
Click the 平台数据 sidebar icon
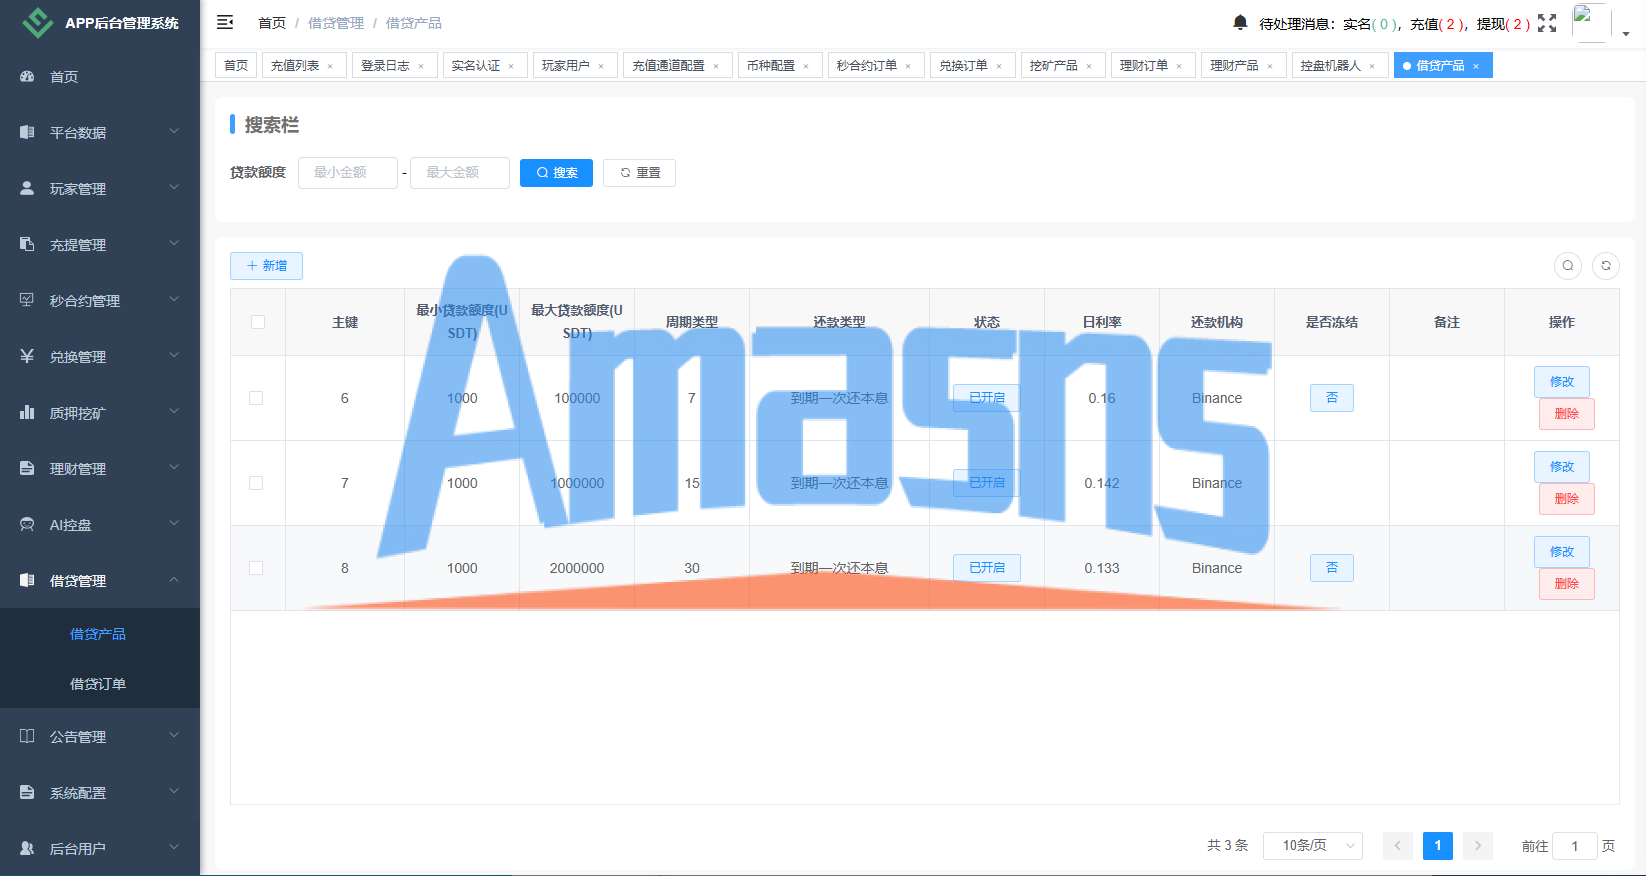(27, 132)
